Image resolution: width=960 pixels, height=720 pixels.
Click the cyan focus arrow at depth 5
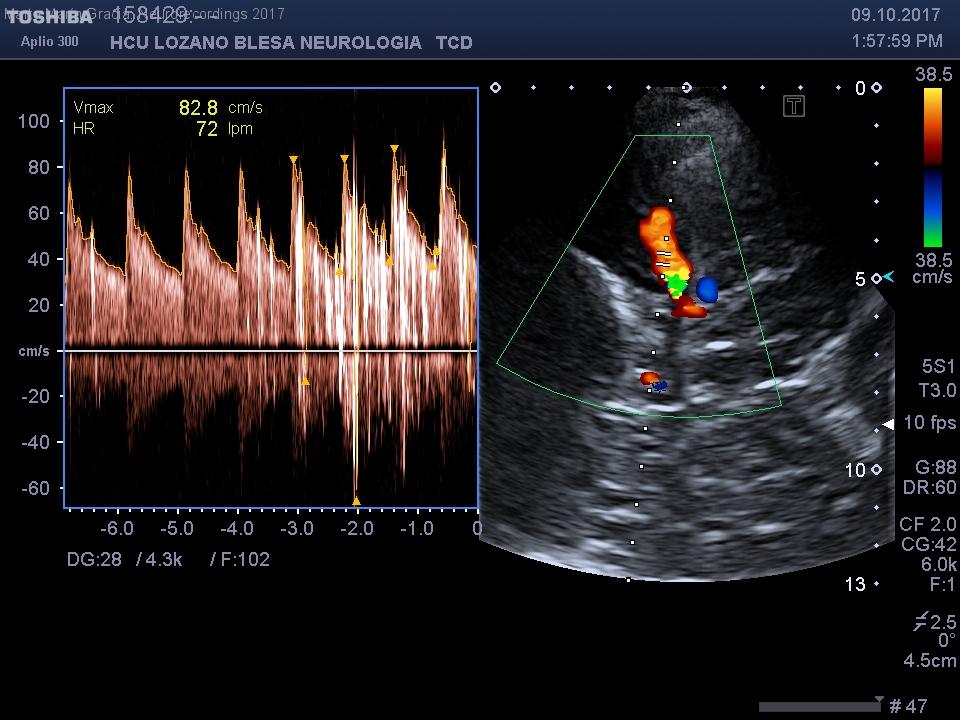coord(889,277)
